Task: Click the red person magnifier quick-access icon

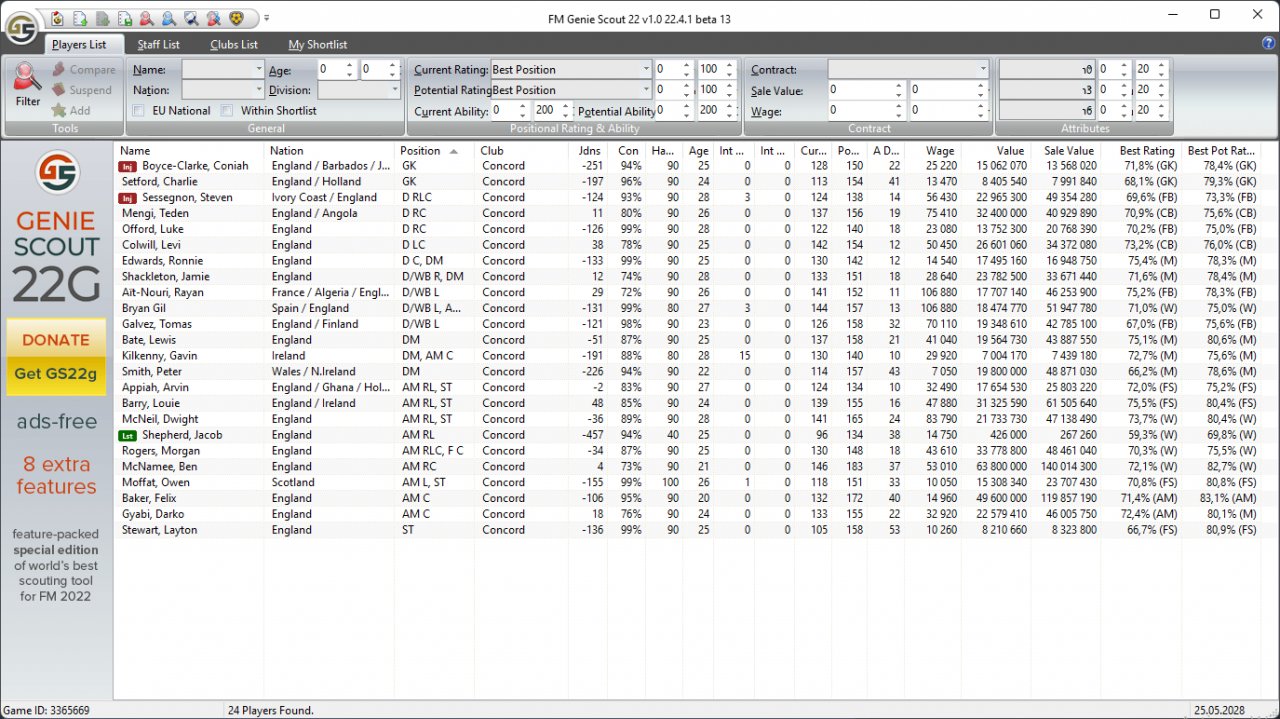Action: click(x=146, y=18)
